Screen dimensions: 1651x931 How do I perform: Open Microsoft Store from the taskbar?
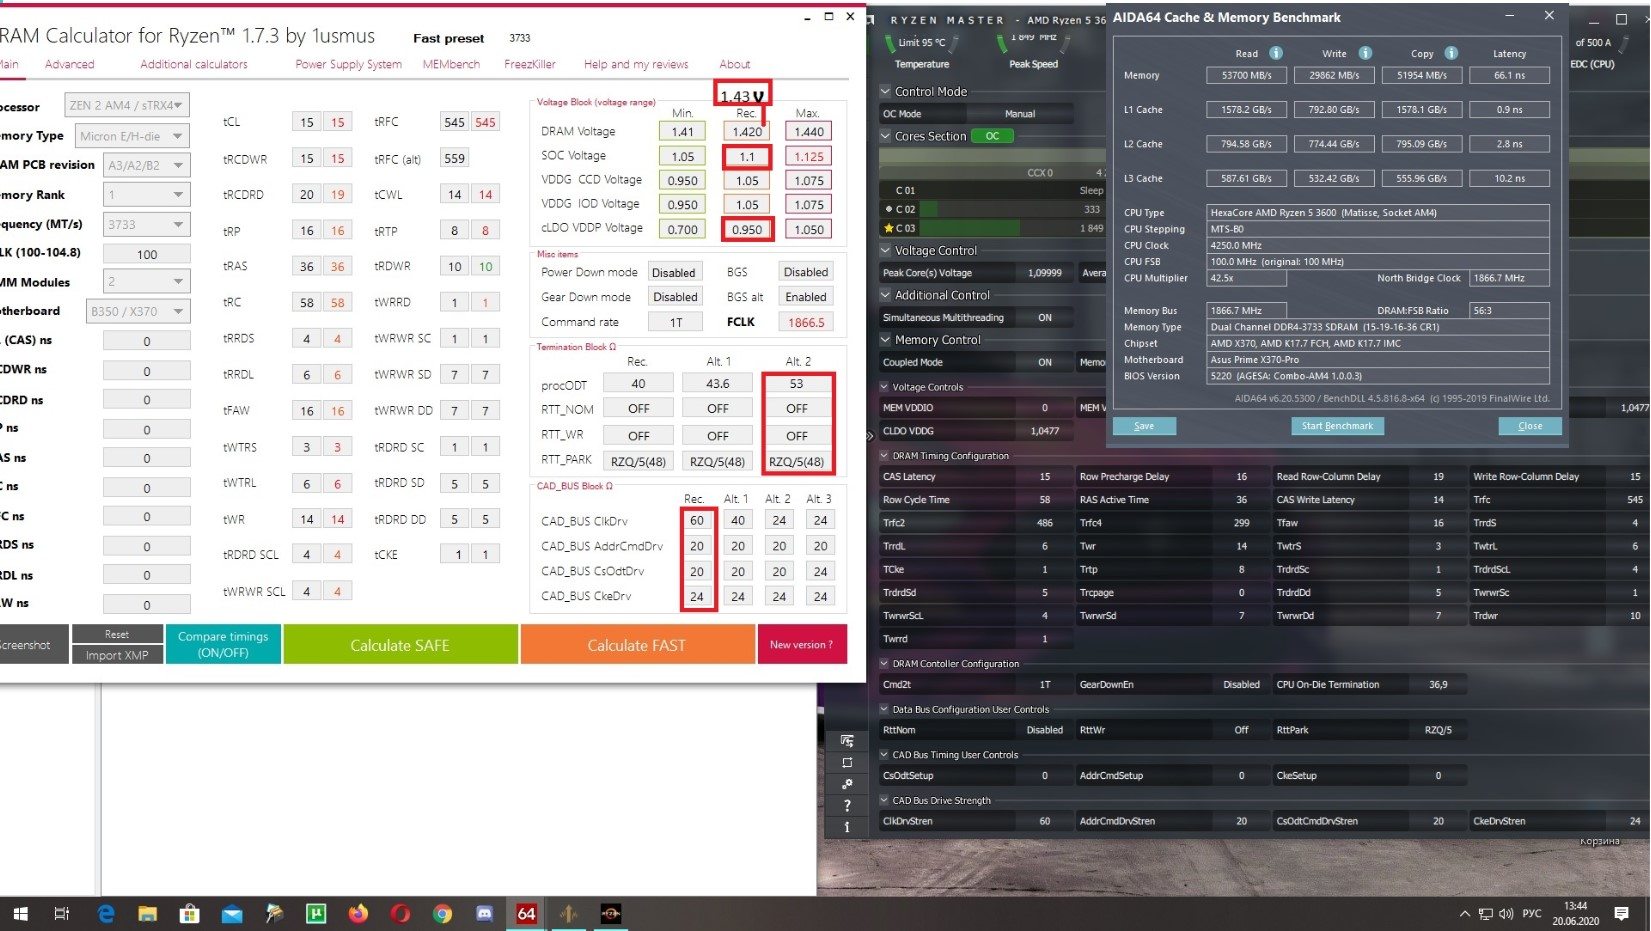point(189,913)
